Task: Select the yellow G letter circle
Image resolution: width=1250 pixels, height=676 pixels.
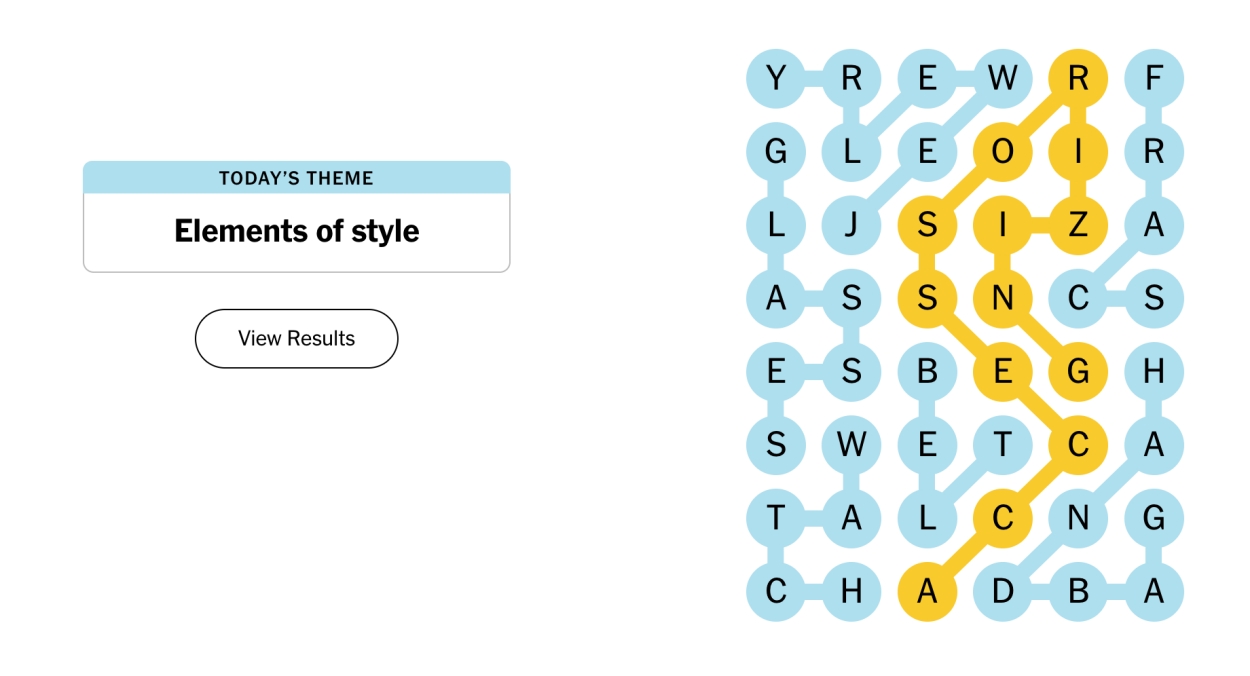Action: click(x=1078, y=371)
